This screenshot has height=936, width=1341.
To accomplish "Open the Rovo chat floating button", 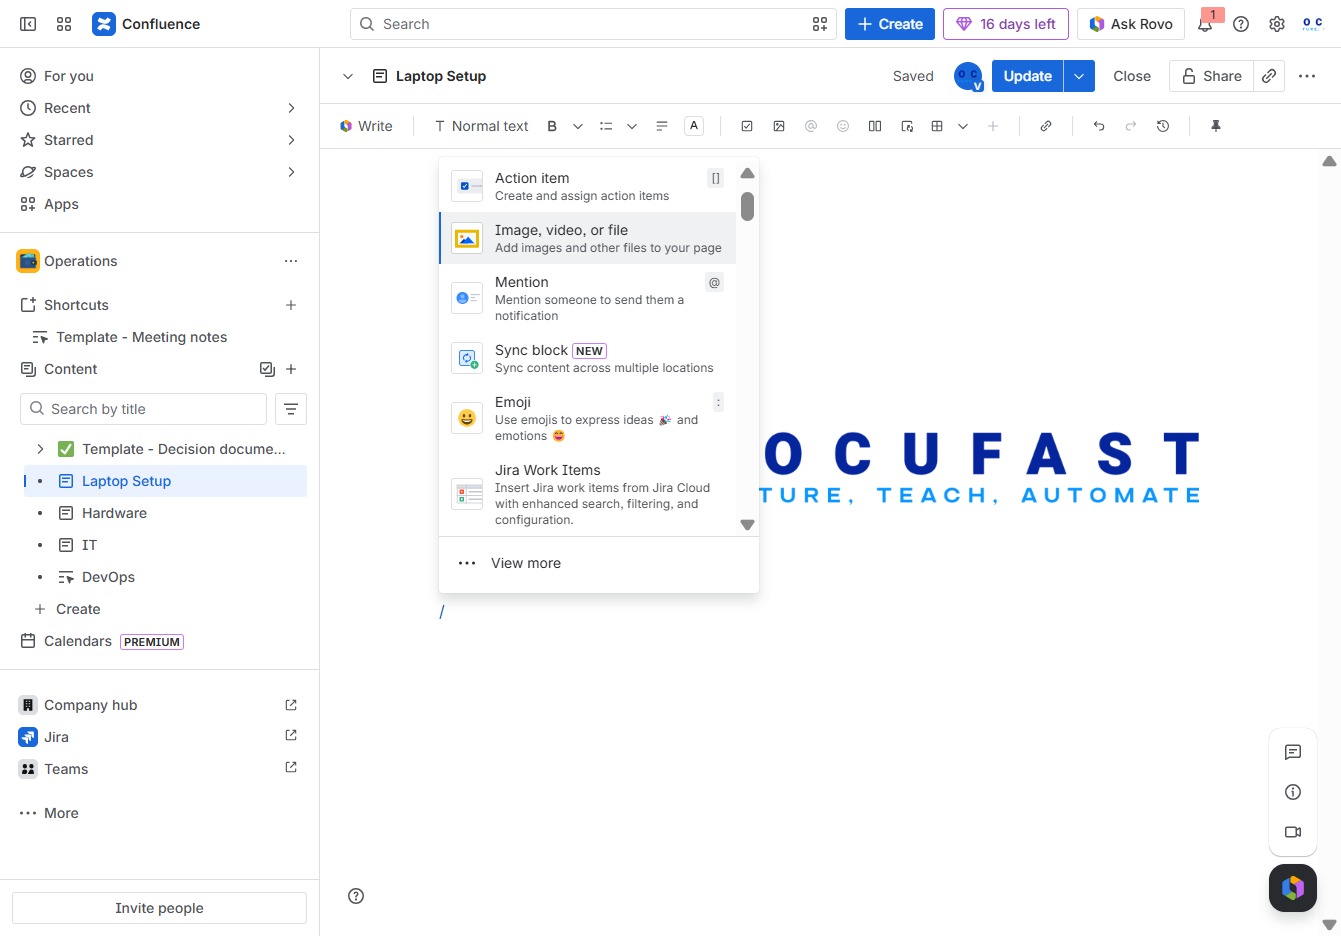I will [1293, 888].
